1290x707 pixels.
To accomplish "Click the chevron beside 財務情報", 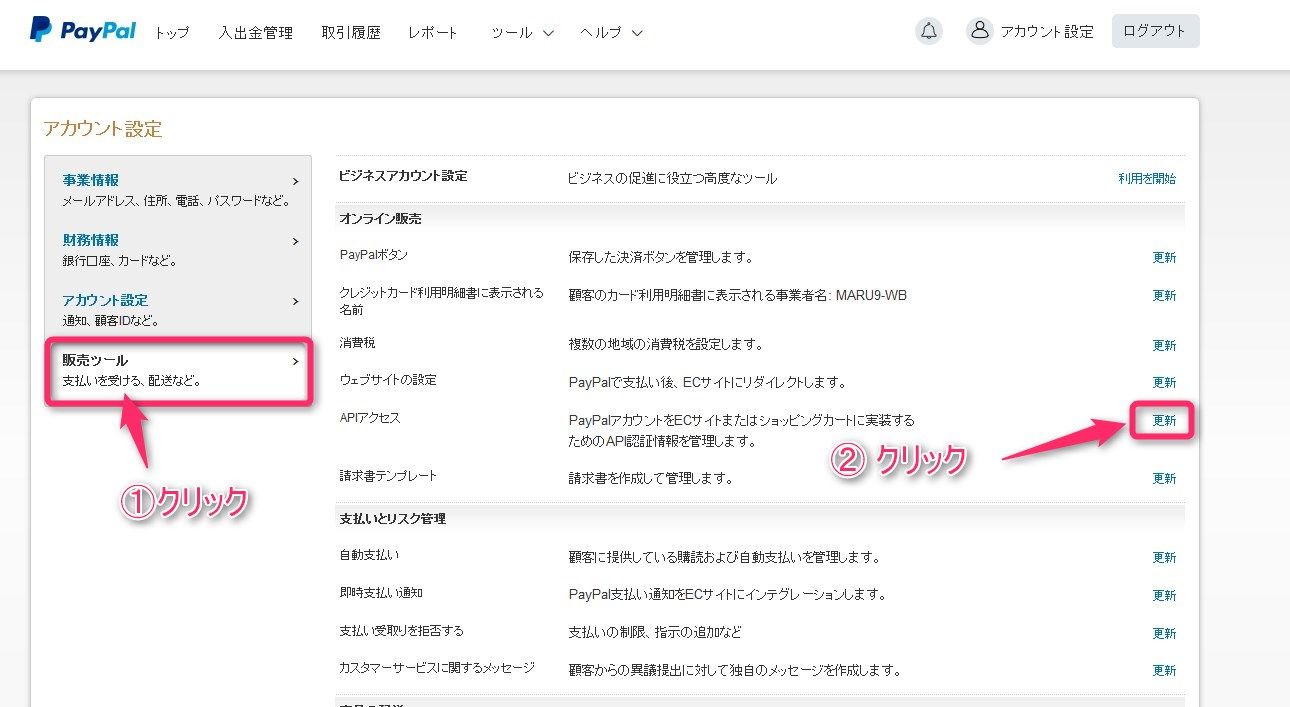I will [295, 241].
